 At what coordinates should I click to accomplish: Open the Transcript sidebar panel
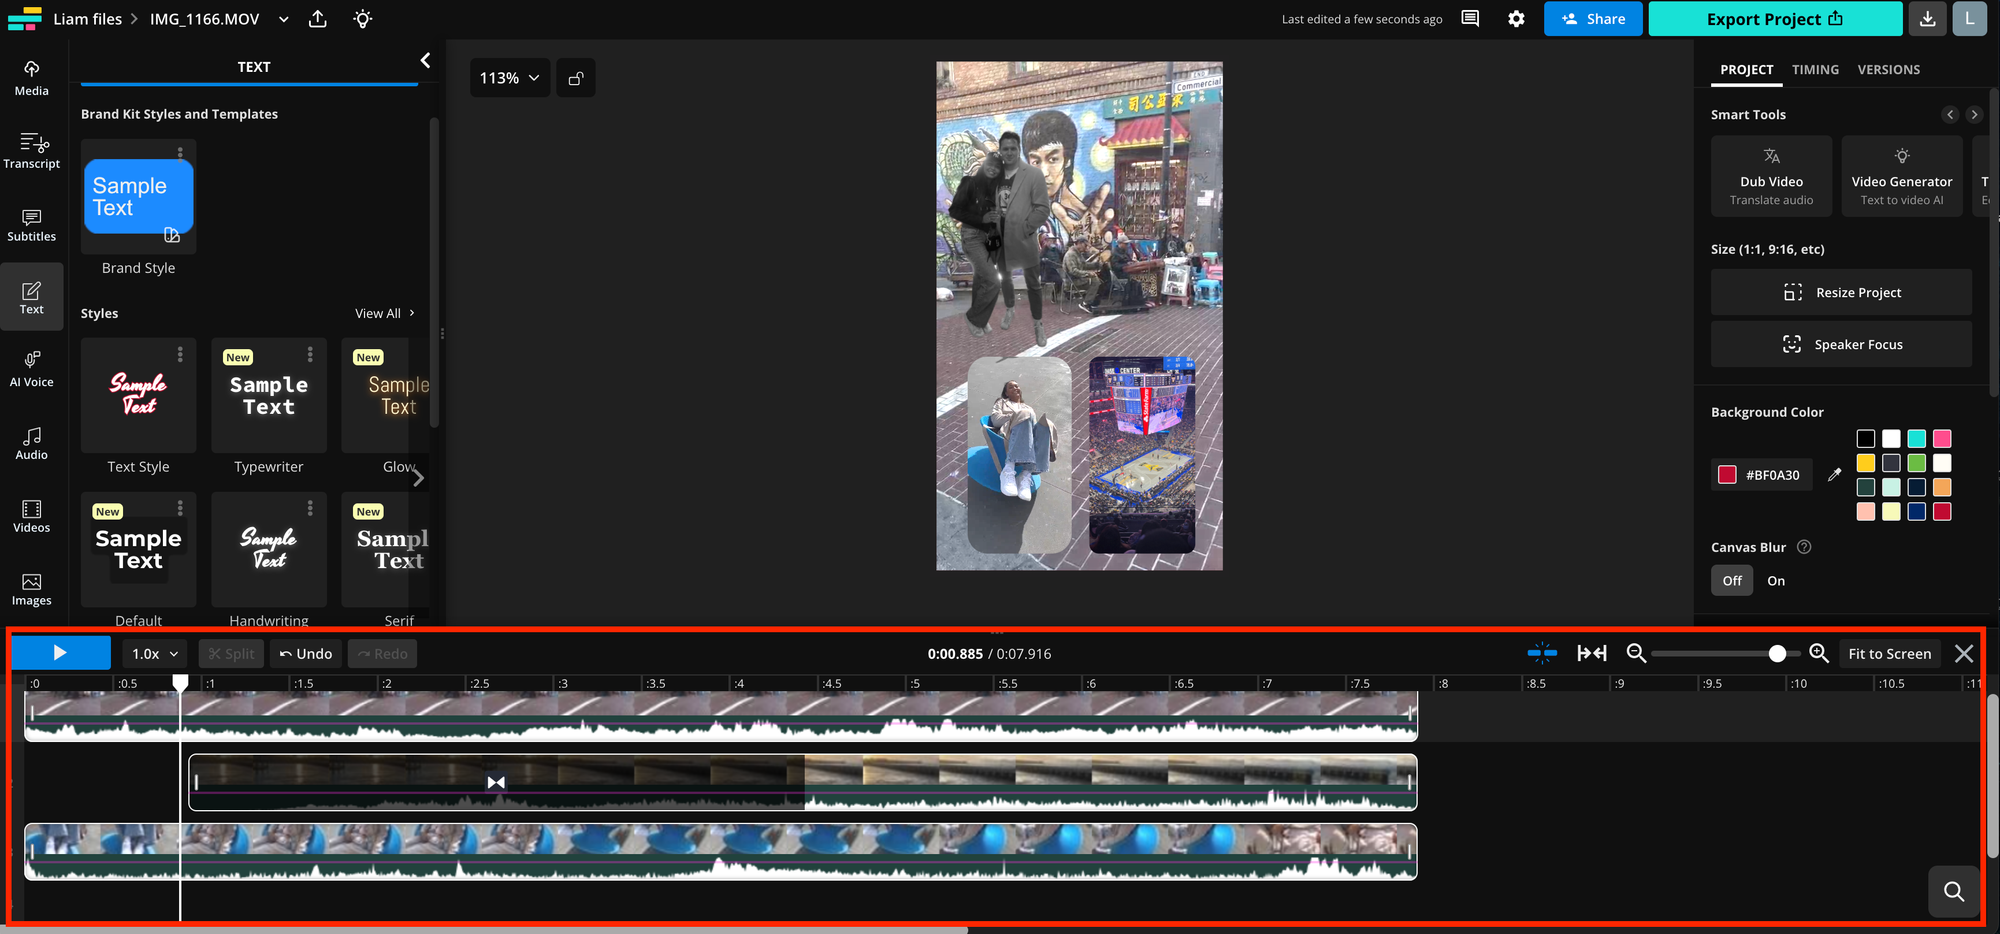point(31,151)
